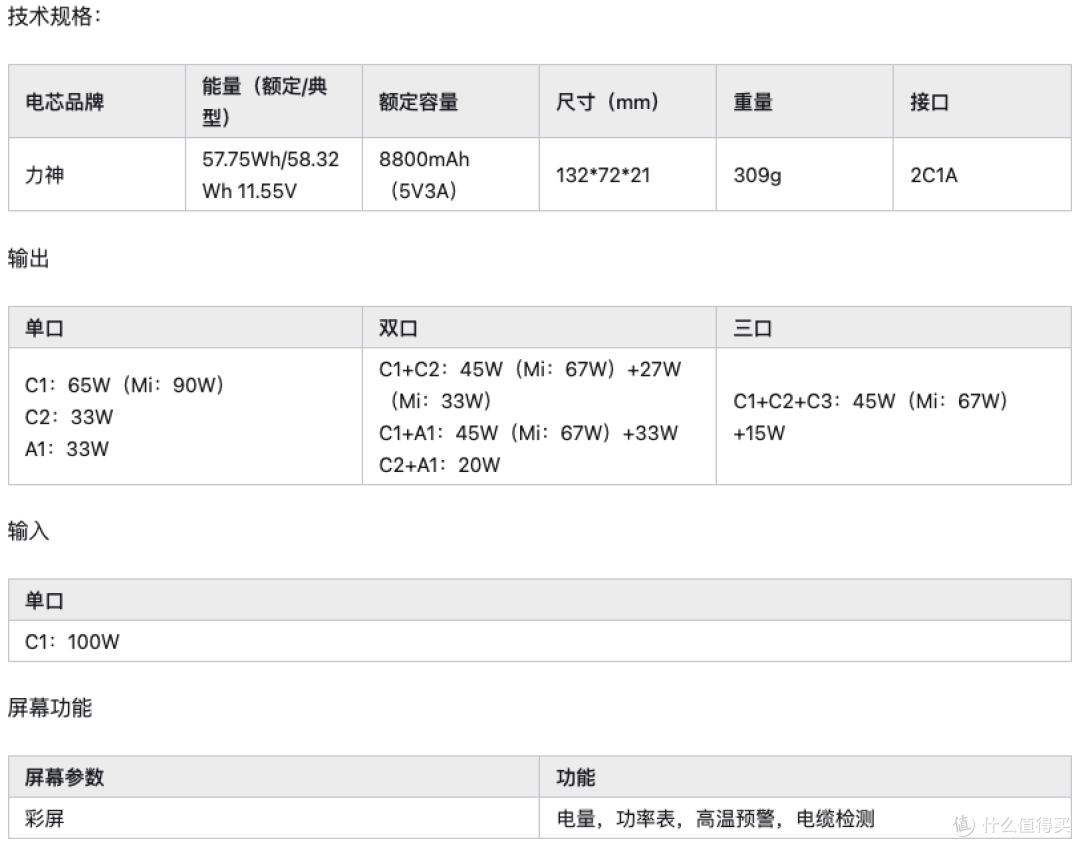This screenshot has width=1080, height=847.
Task: Click the C1+C2+C3 triple-port output text
Action: [x=870, y=417]
